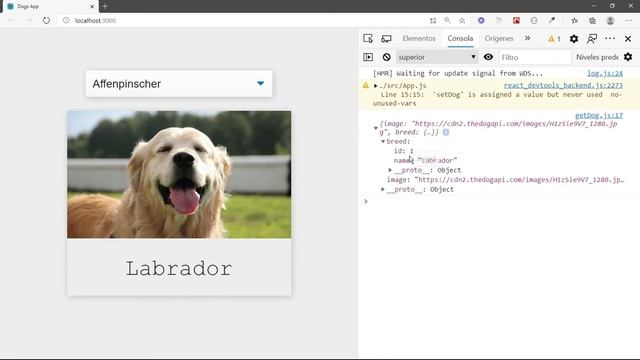Viewport: 640px width, 360px height.
Task: Click the golden dog photo
Action: pyautogui.click(x=179, y=174)
